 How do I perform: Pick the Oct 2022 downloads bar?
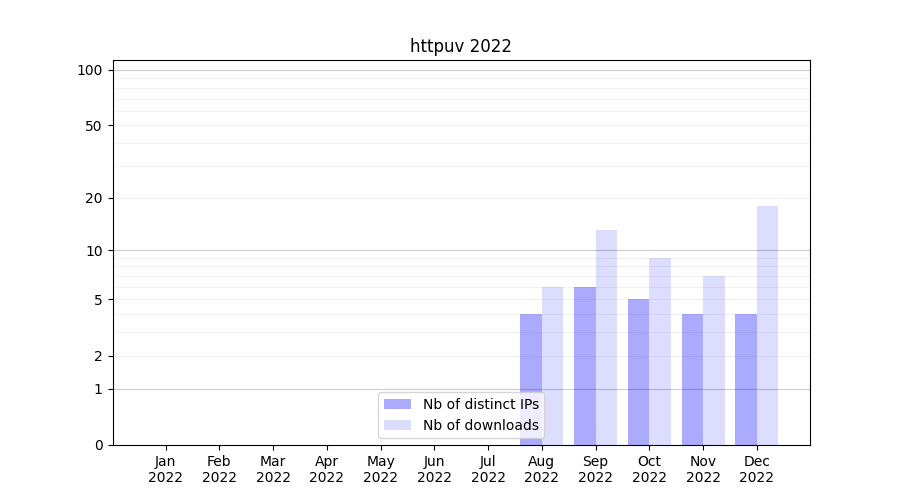[x=660, y=352]
